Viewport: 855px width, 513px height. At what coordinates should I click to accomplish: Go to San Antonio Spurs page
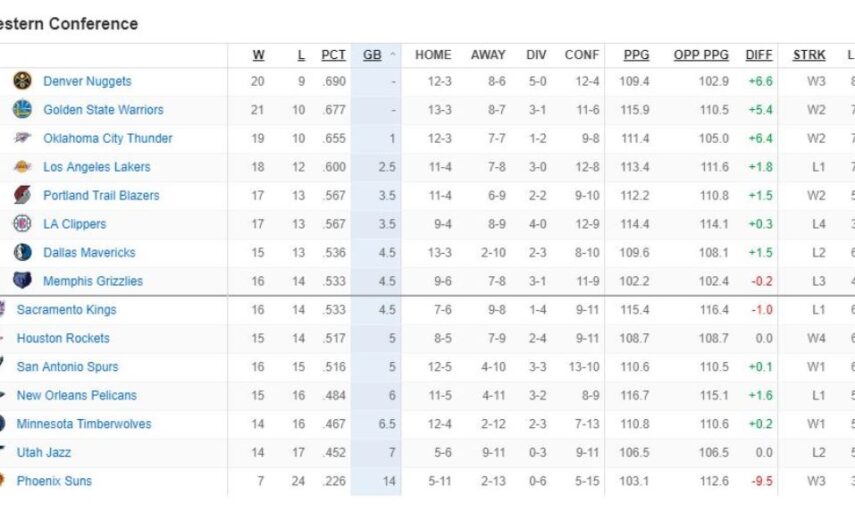pos(67,367)
